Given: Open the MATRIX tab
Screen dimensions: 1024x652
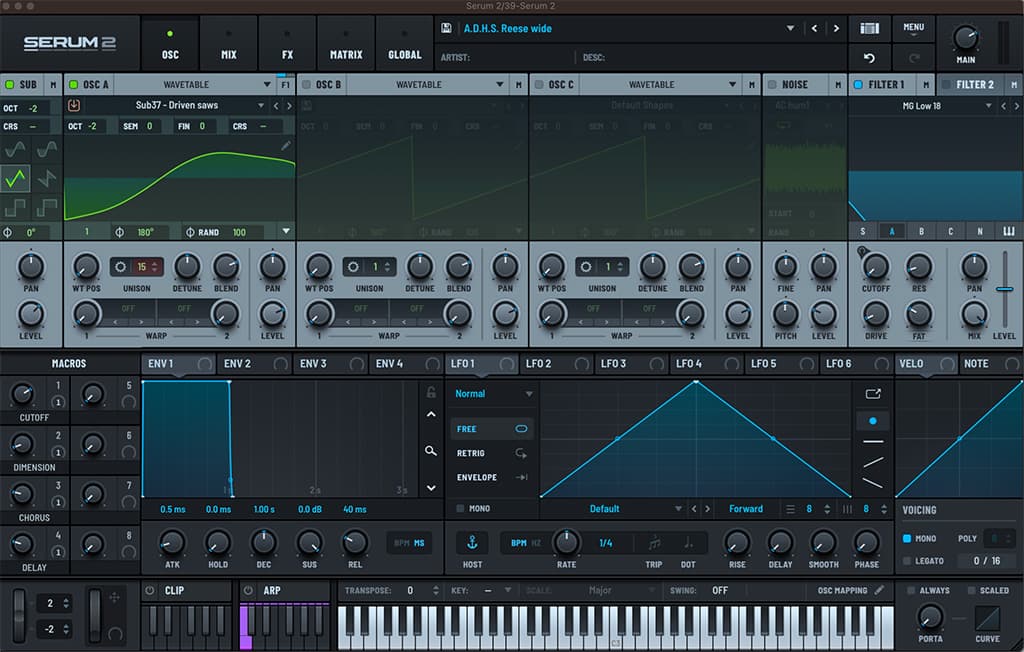Looking at the screenshot, I should click(346, 44).
